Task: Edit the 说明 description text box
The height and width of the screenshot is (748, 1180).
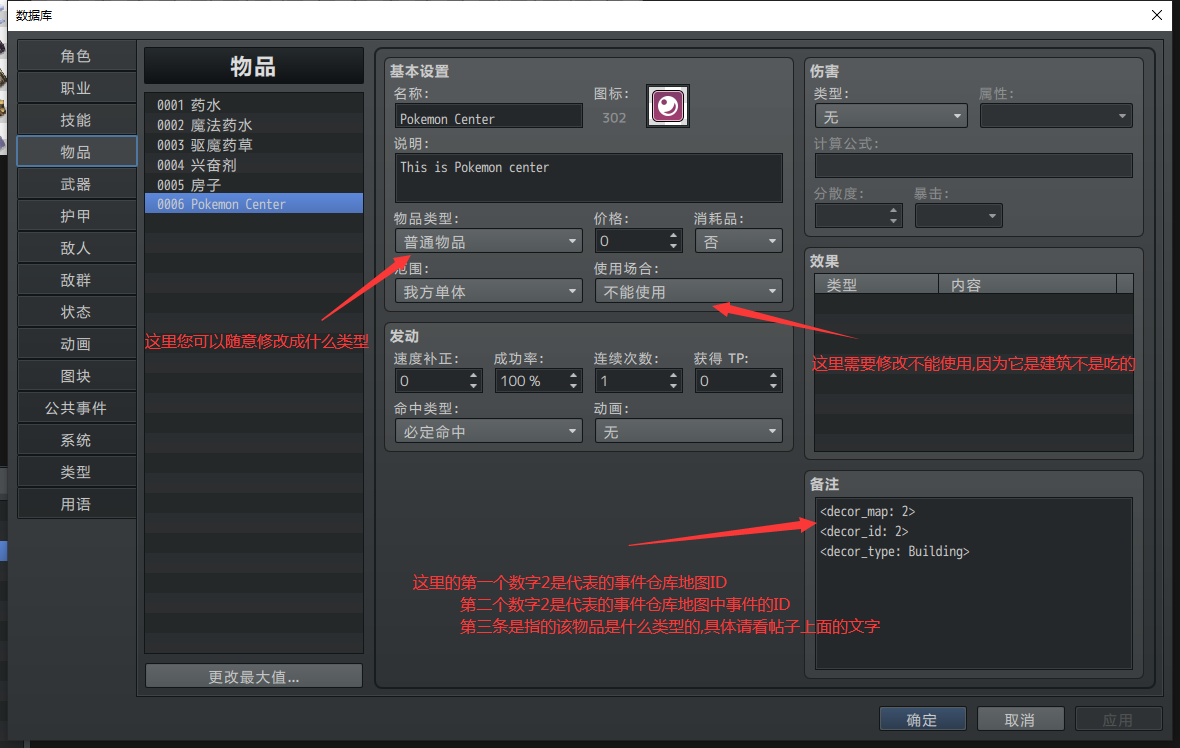Action: click(x=588, y=178)
